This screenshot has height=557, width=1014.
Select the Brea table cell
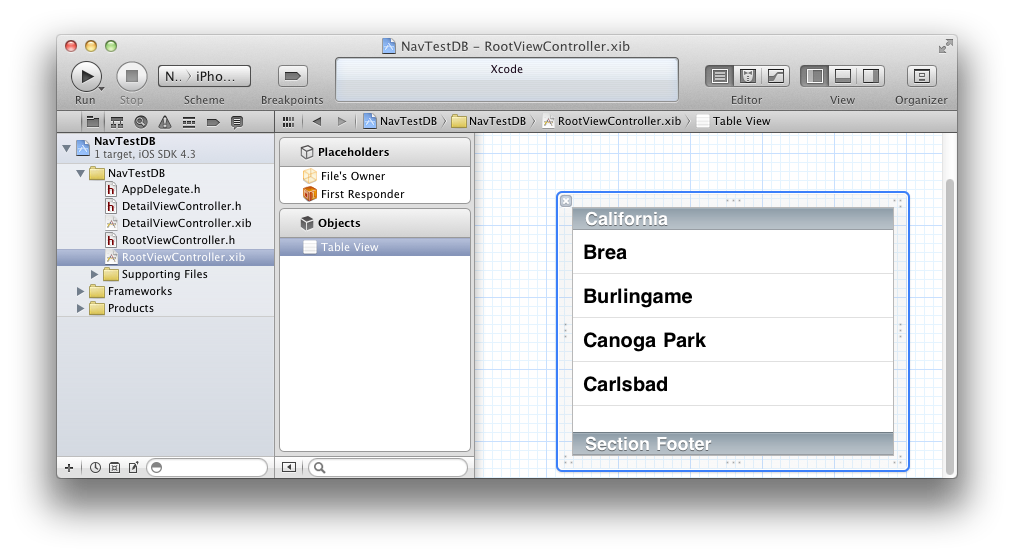(x=733, y=252)
